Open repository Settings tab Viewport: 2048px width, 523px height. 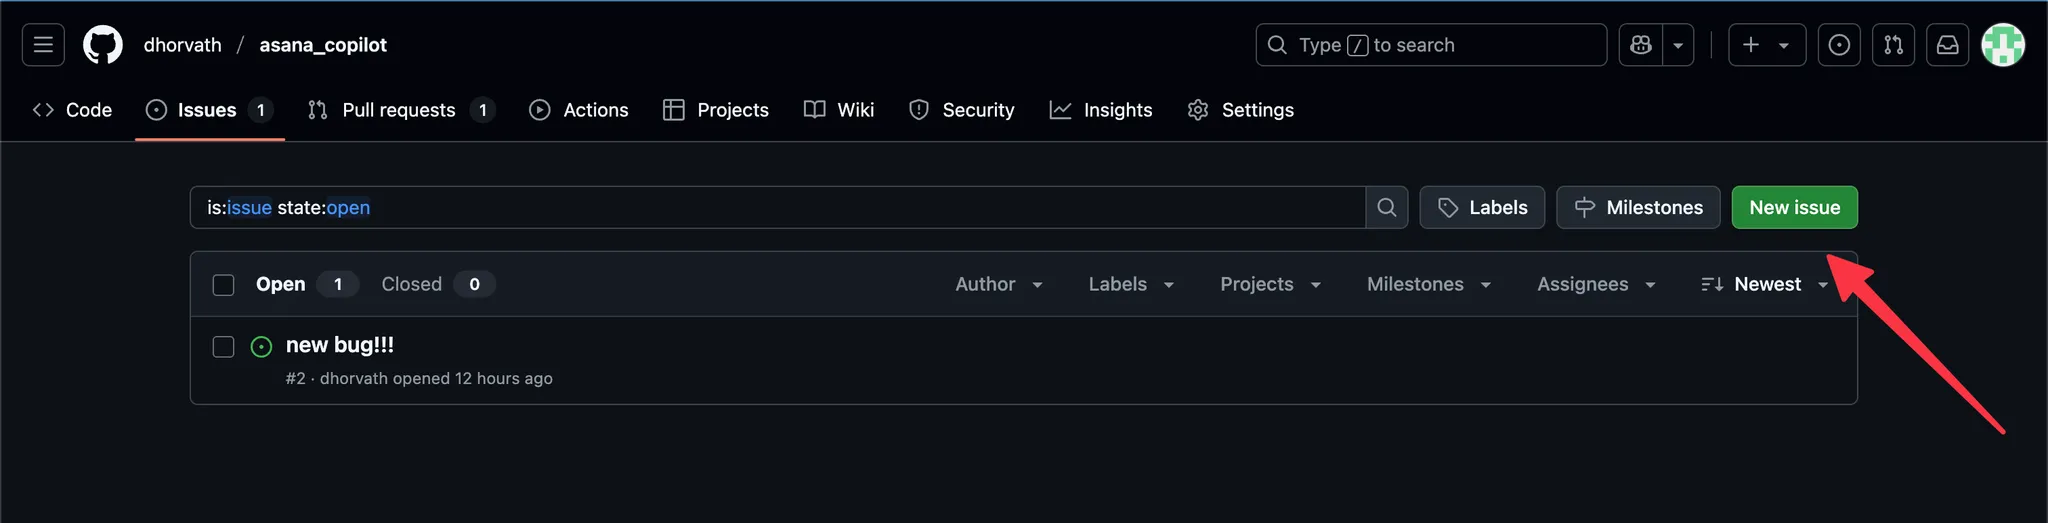point(1240,110)
